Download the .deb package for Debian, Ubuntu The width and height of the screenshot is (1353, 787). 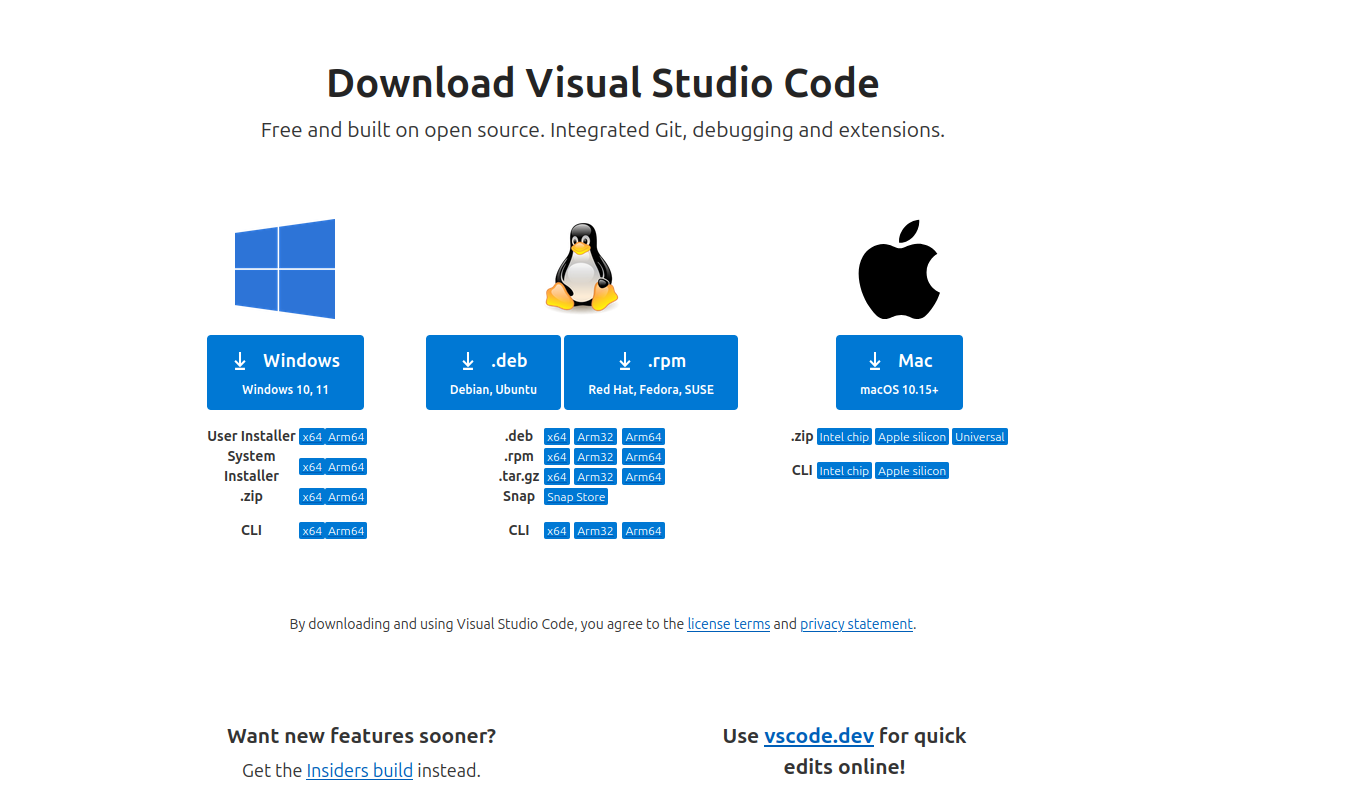[493, 372]
